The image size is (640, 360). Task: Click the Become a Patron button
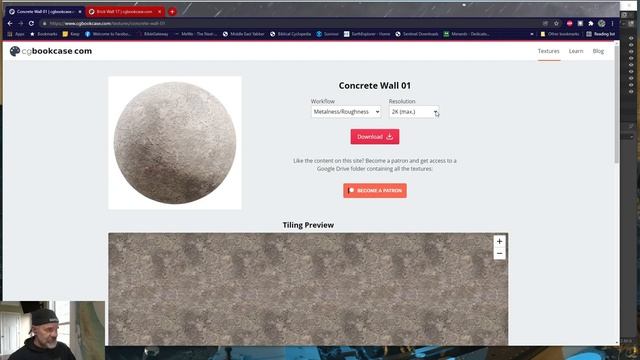375,191
